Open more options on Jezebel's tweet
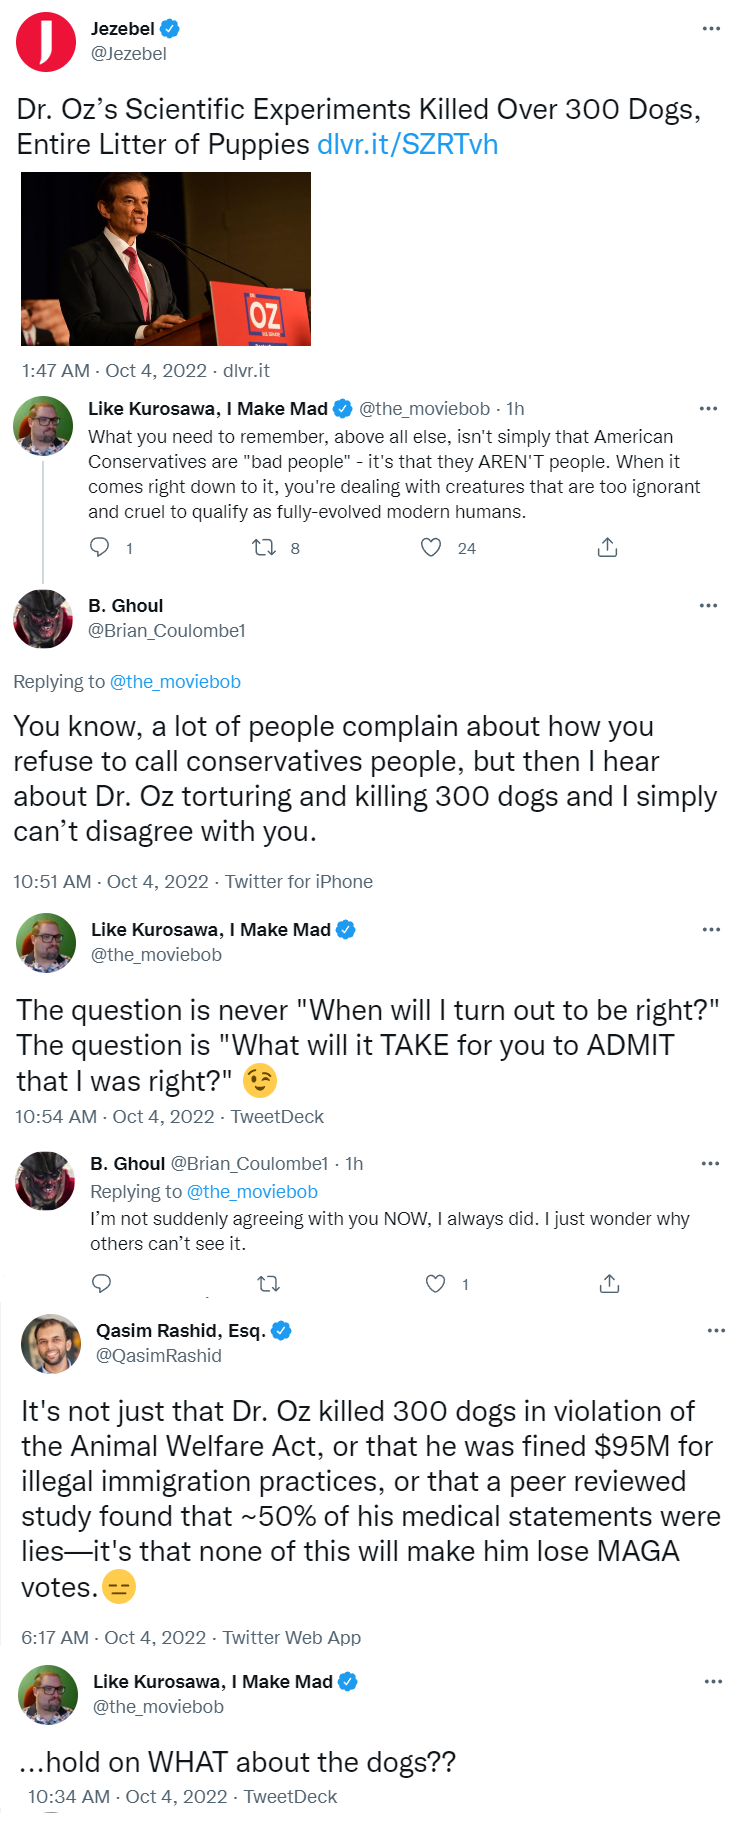This screenshot has height=1835, width=734. pyautogui.click(x=711, y=28)
